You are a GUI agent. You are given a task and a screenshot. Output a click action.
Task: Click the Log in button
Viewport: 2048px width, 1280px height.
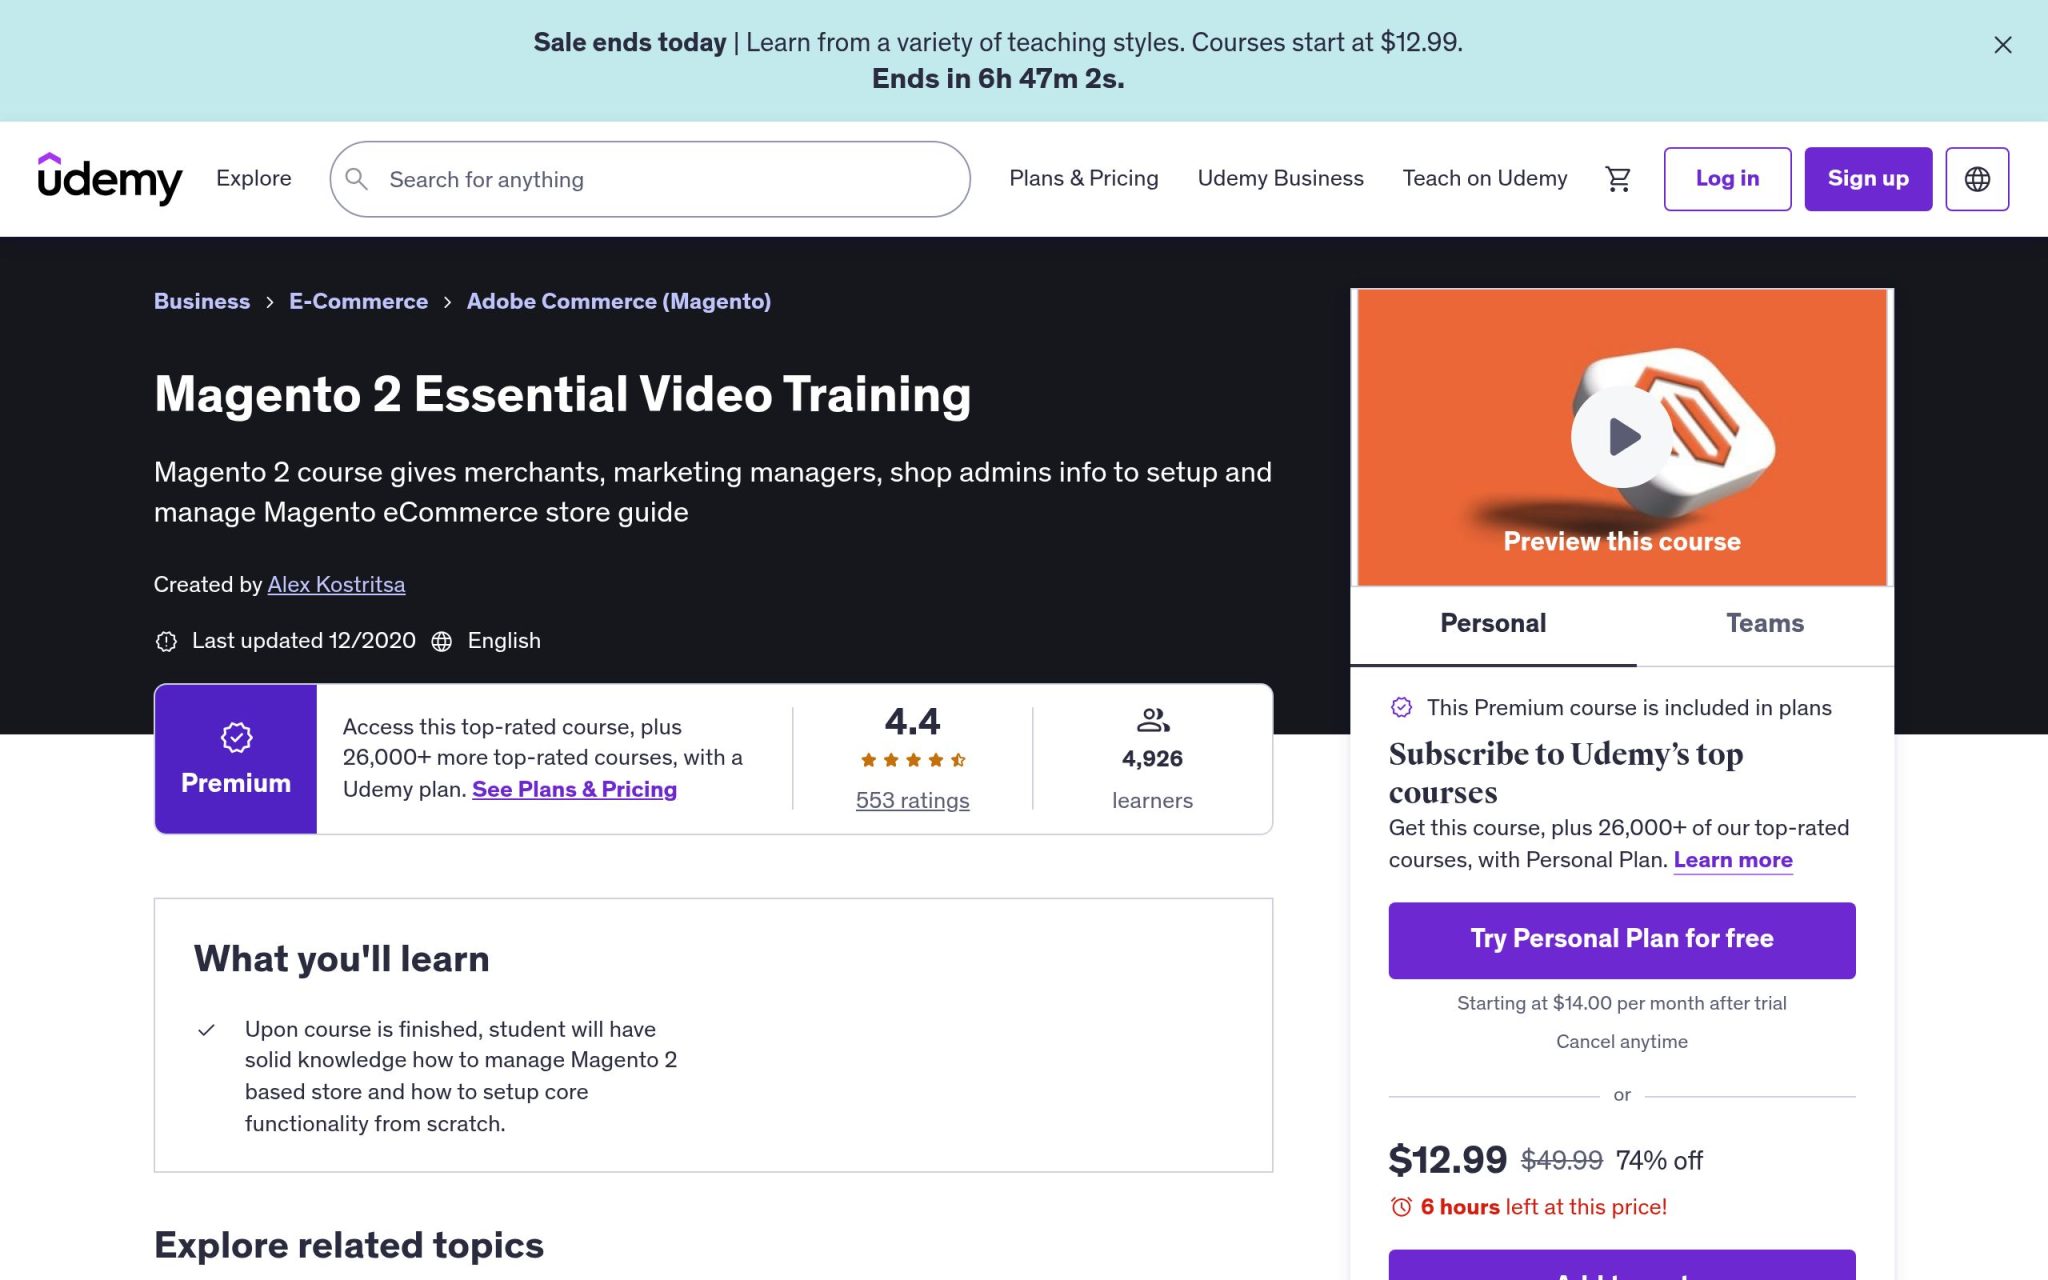(x=1727, y=179)
